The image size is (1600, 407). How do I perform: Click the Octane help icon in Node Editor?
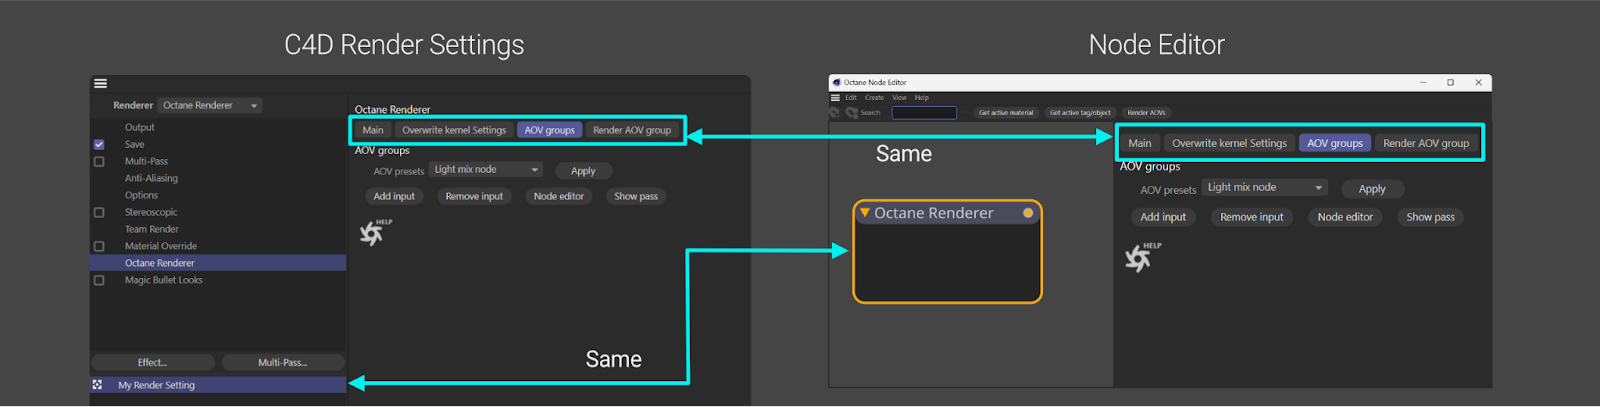[x=1139, y=258]
